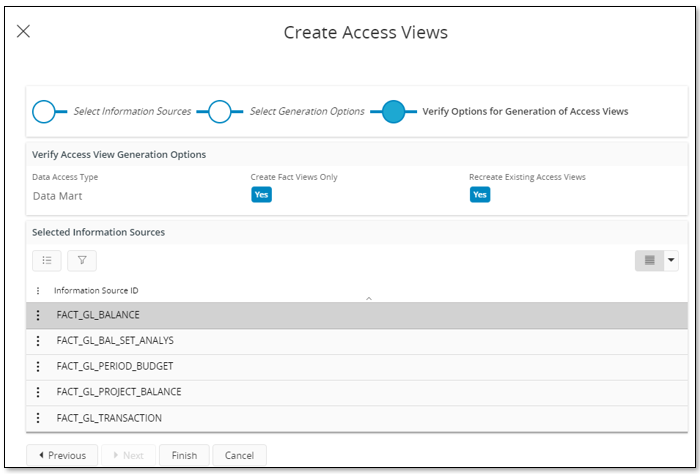Toggle Recreate Existing Access Views switch
The width and height of the screenshot is (700, 474).
(480, 195)
